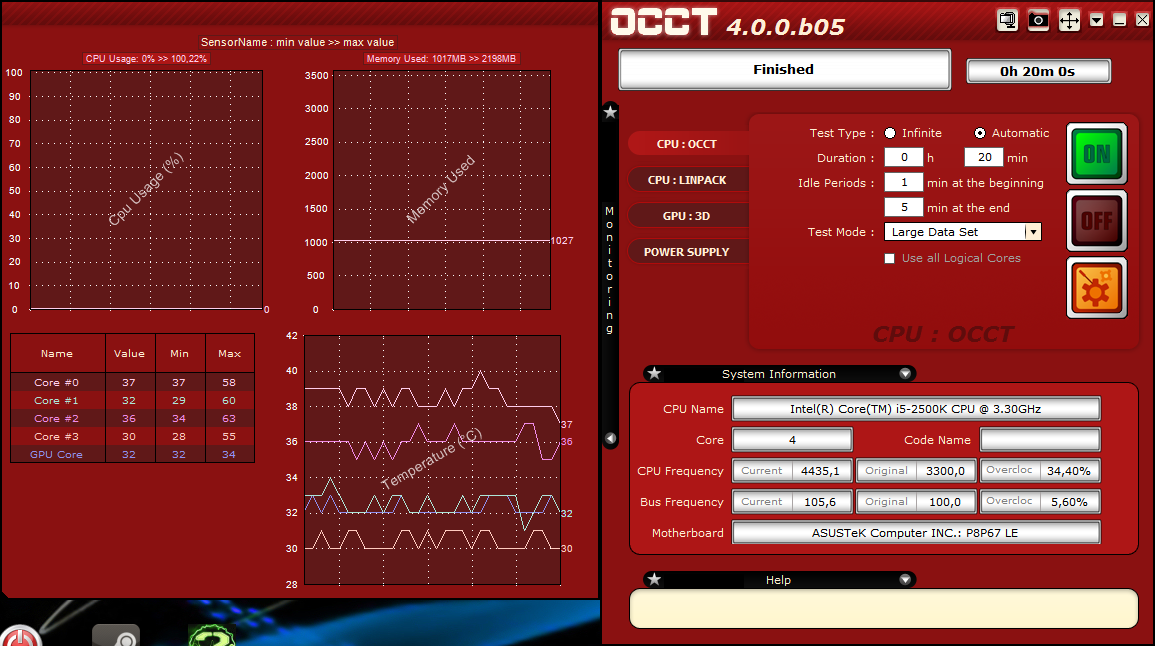The width and height of the screenshot is (1155, 646).
Task: Open Steam from the desktop dock
Action: tap(116, 636)
